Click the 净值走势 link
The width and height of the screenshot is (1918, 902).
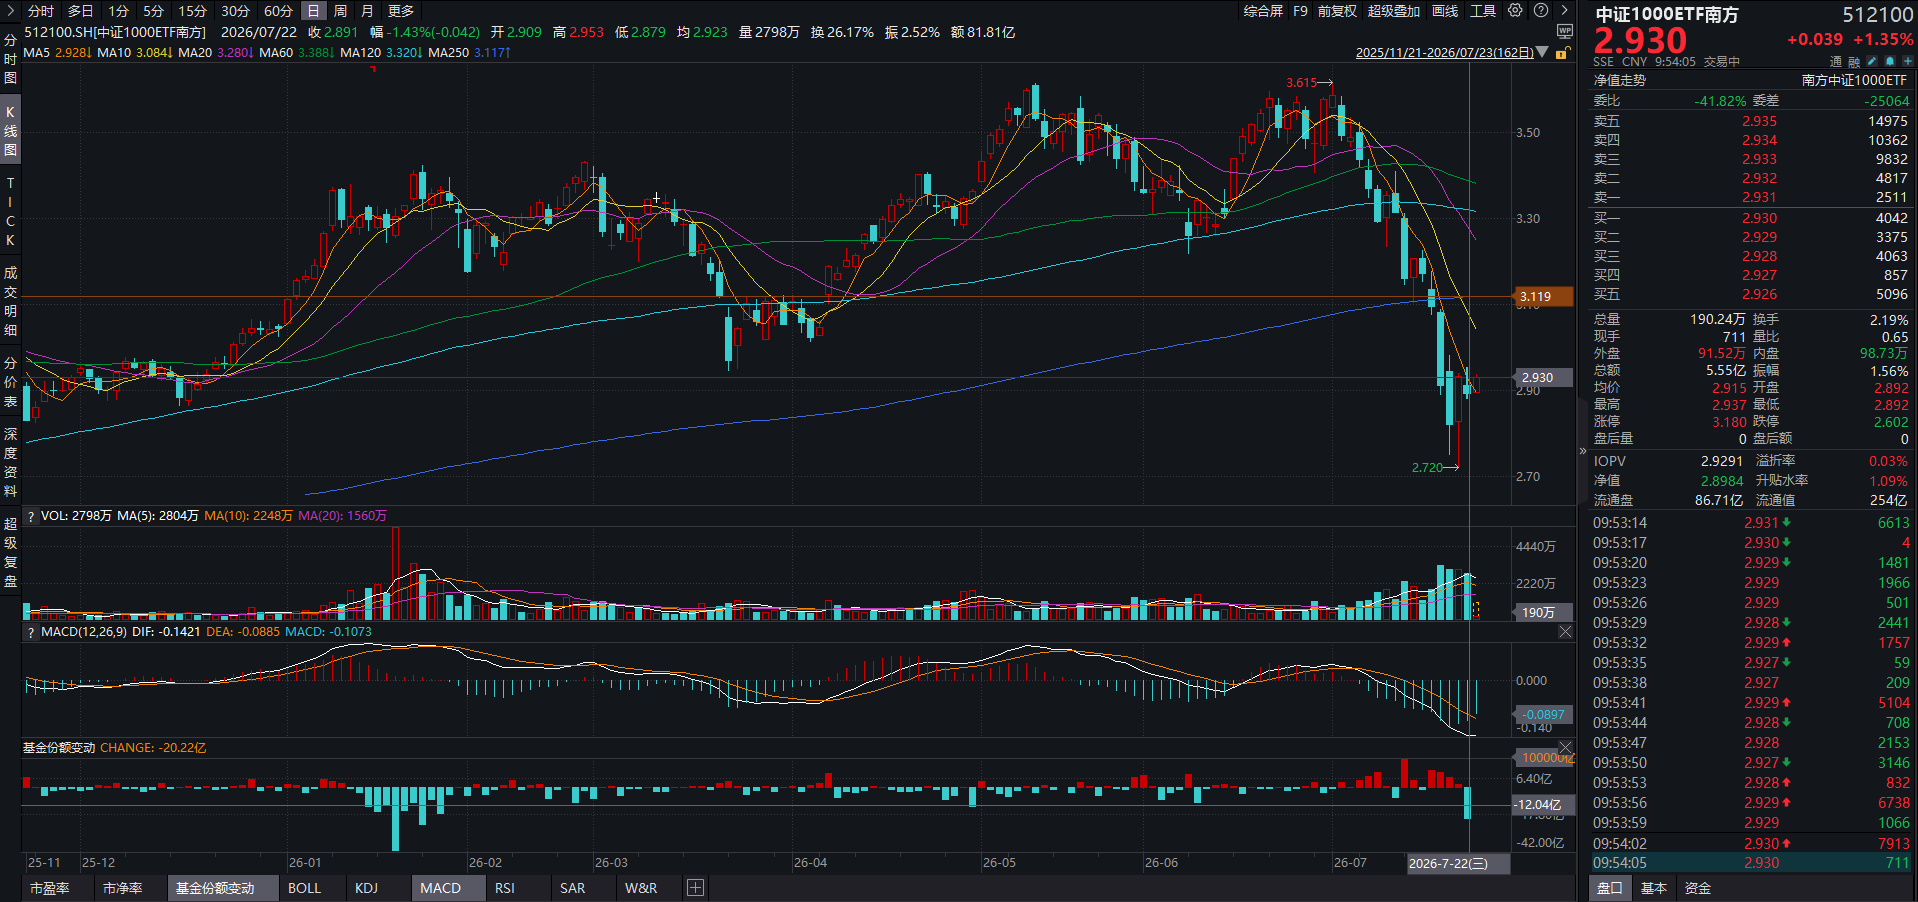(x=1619, y=80)
